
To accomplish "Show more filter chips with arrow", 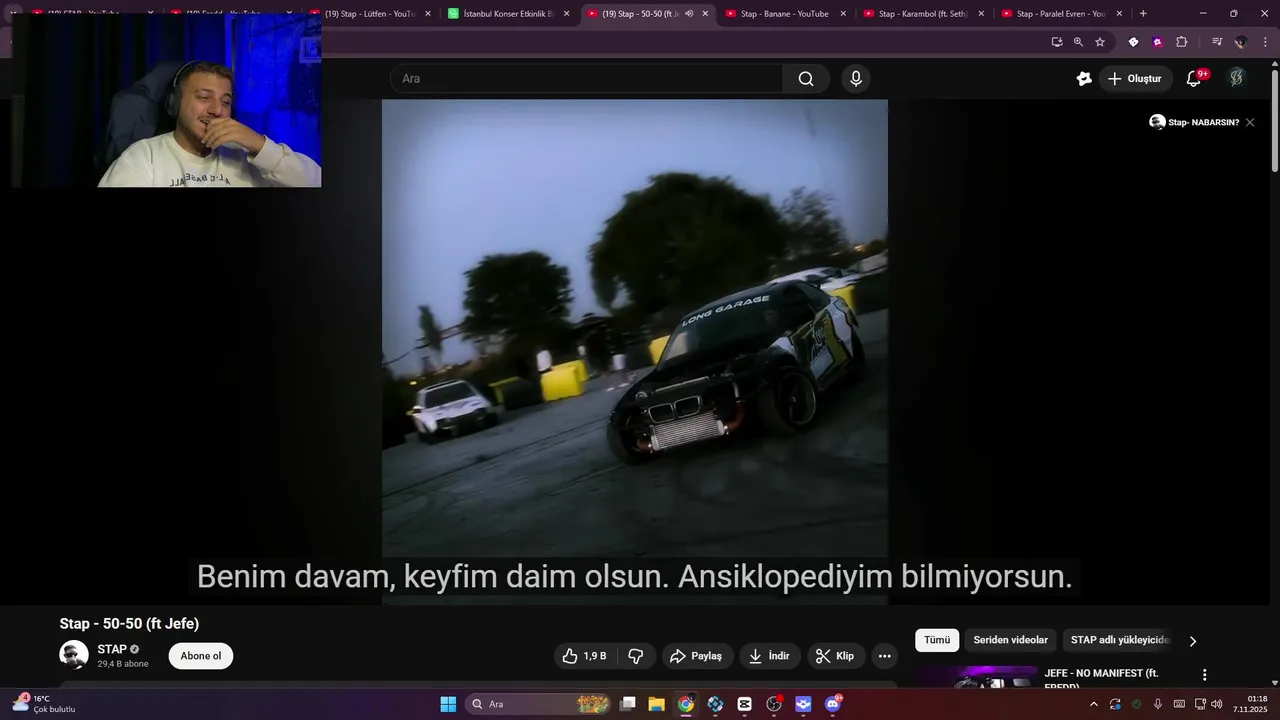I will [x=1192, y=641].
